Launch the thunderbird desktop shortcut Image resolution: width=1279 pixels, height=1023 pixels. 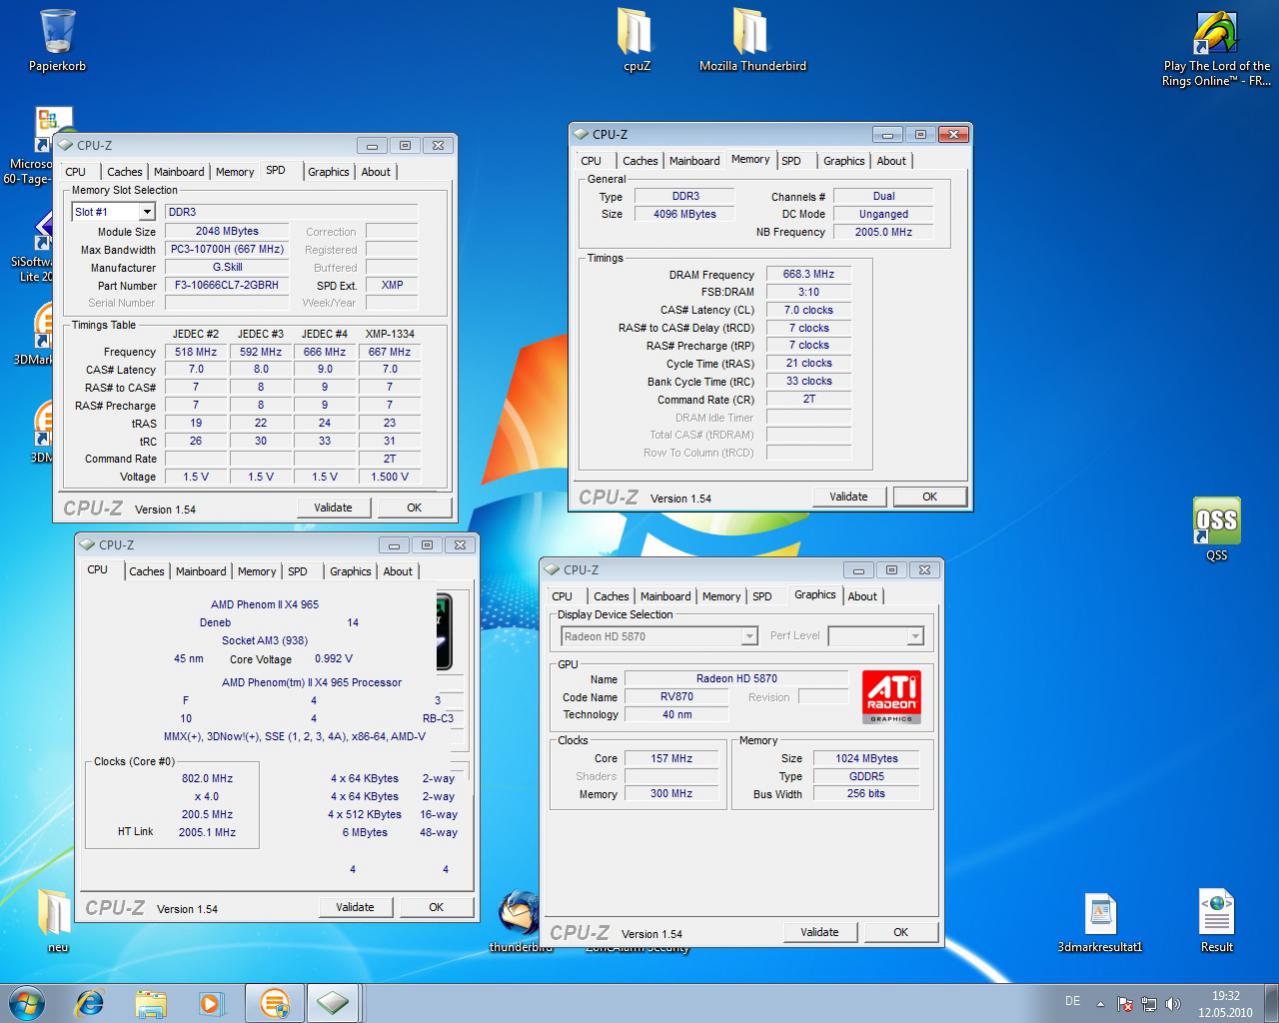(x=520, y=920)
